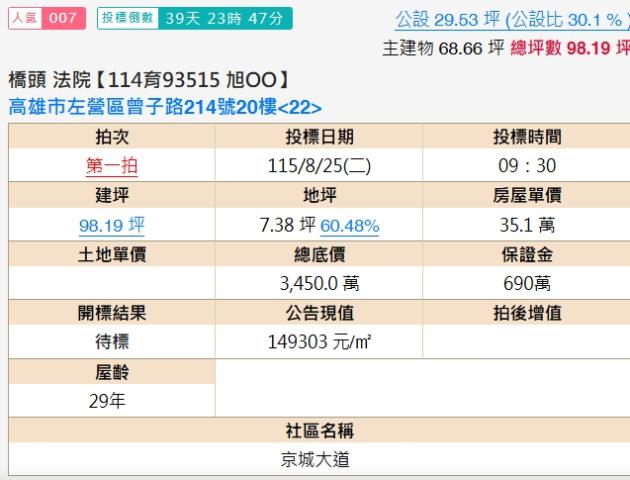This screenshot has height=480, width=630.
Task: Open the 公設 29.53 坪 link
Action: pos(512,19)
